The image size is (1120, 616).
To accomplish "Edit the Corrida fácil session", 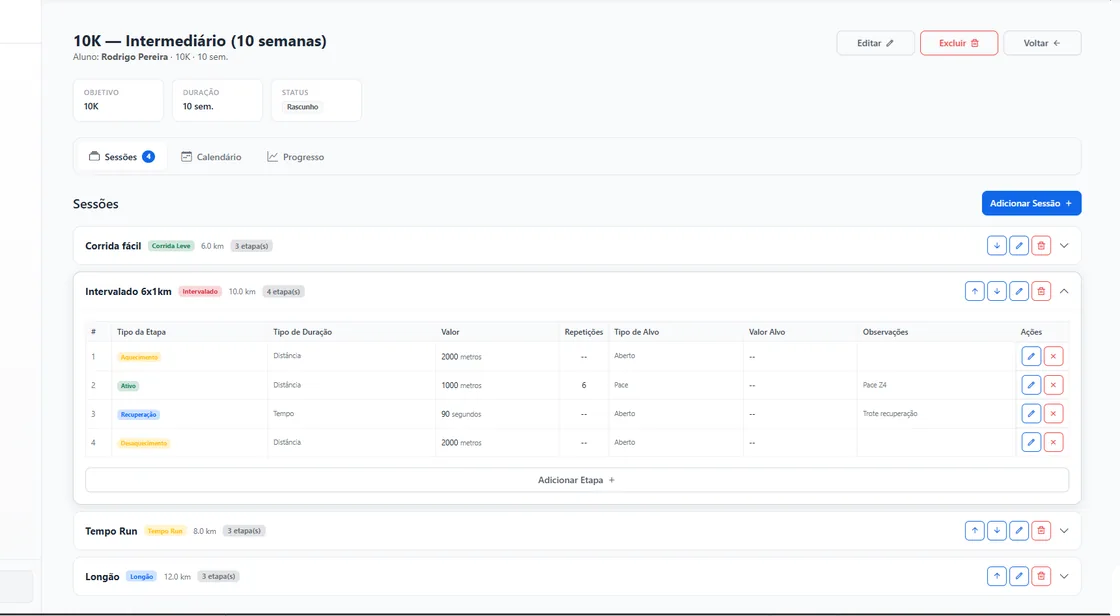I will point(1019,246).
